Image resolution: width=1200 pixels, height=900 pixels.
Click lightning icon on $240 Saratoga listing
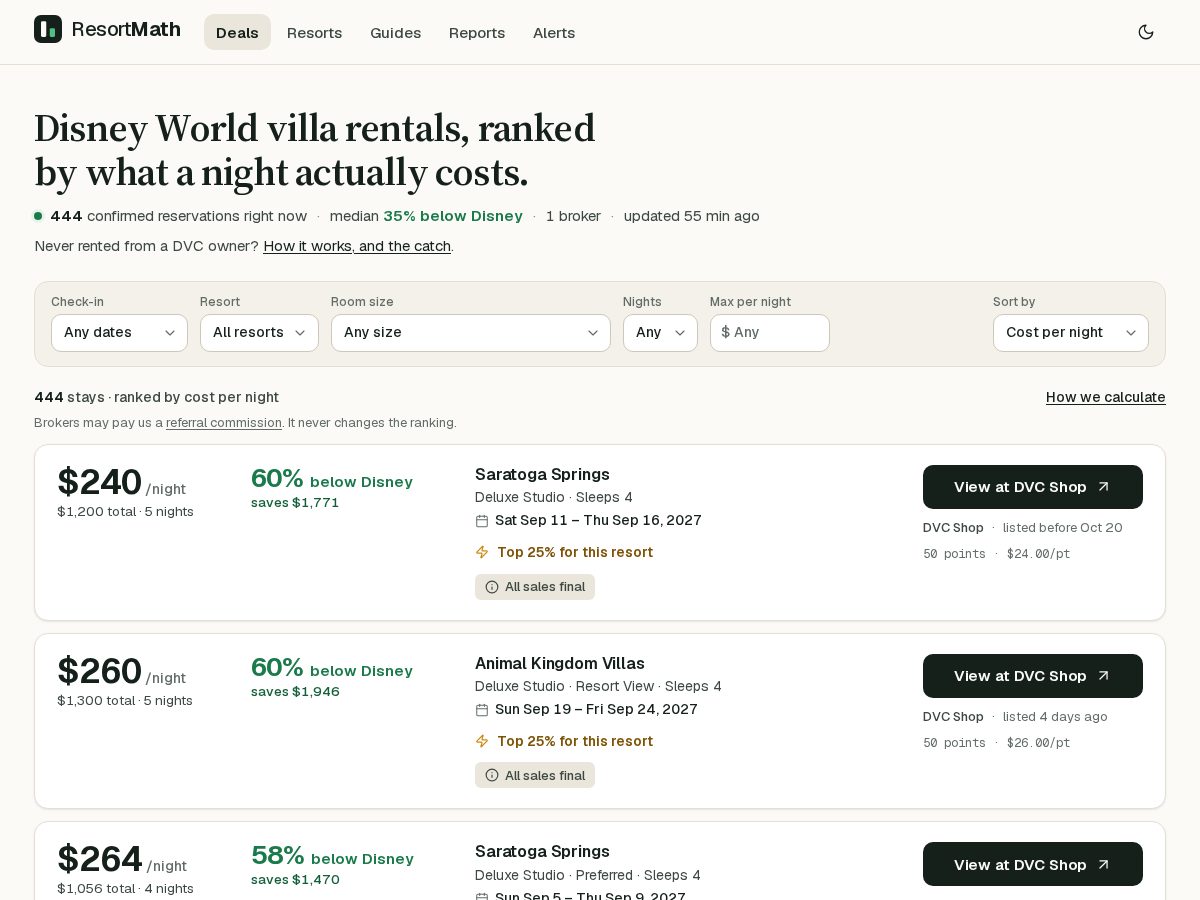(482, 552)
